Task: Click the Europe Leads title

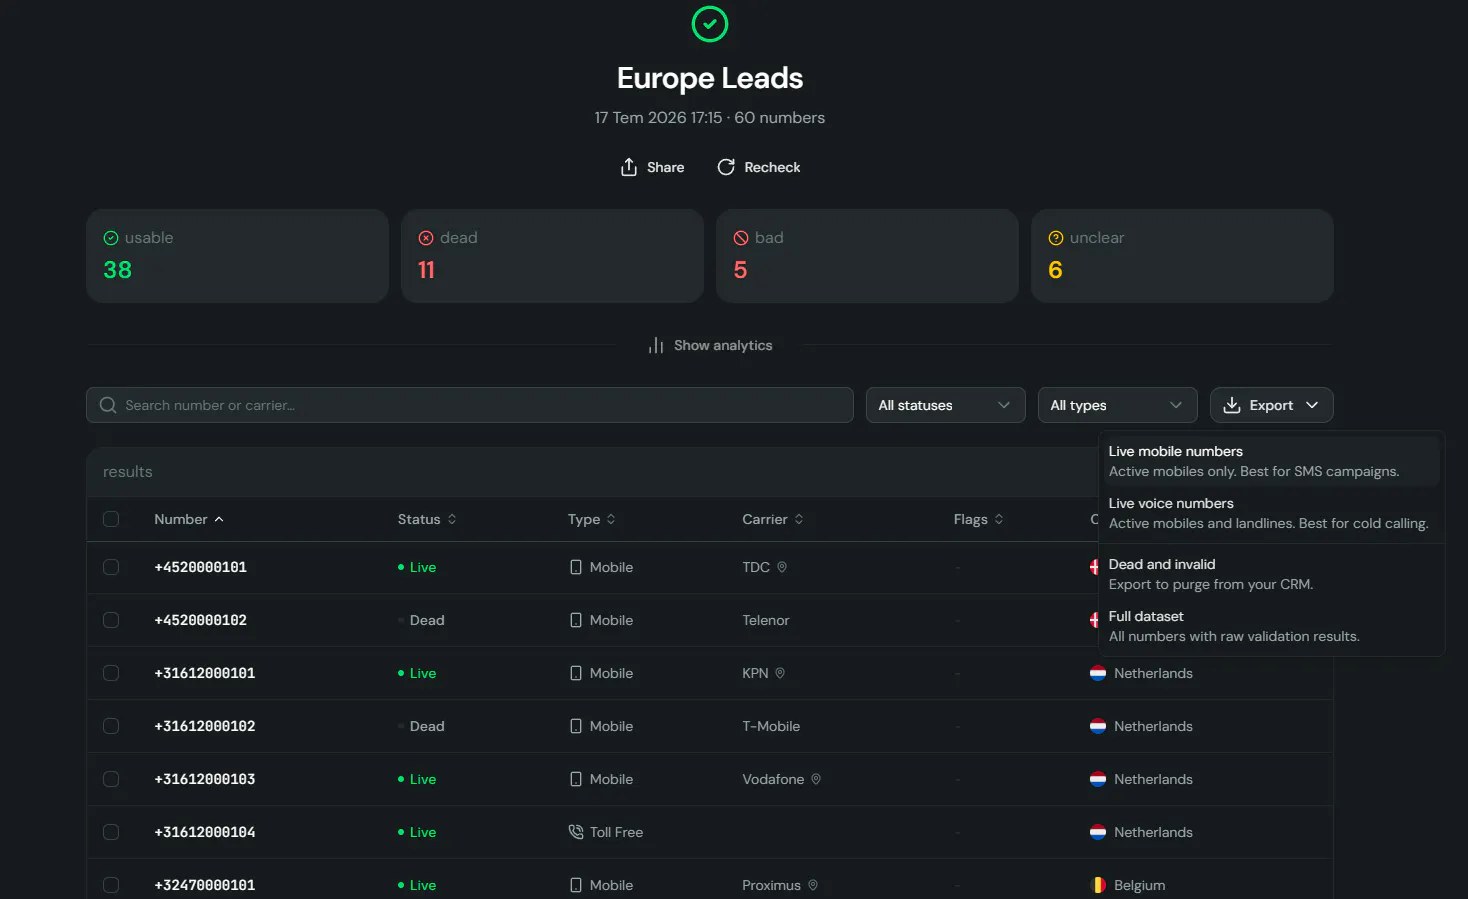Action: (x=710, y=78)
